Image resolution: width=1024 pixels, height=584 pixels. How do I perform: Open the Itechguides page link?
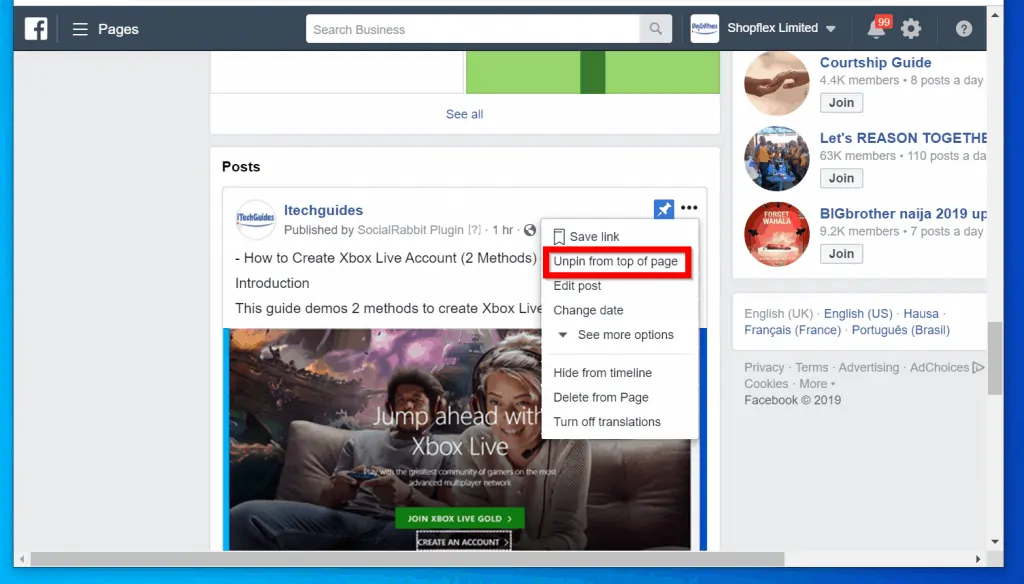pos(323,210)
